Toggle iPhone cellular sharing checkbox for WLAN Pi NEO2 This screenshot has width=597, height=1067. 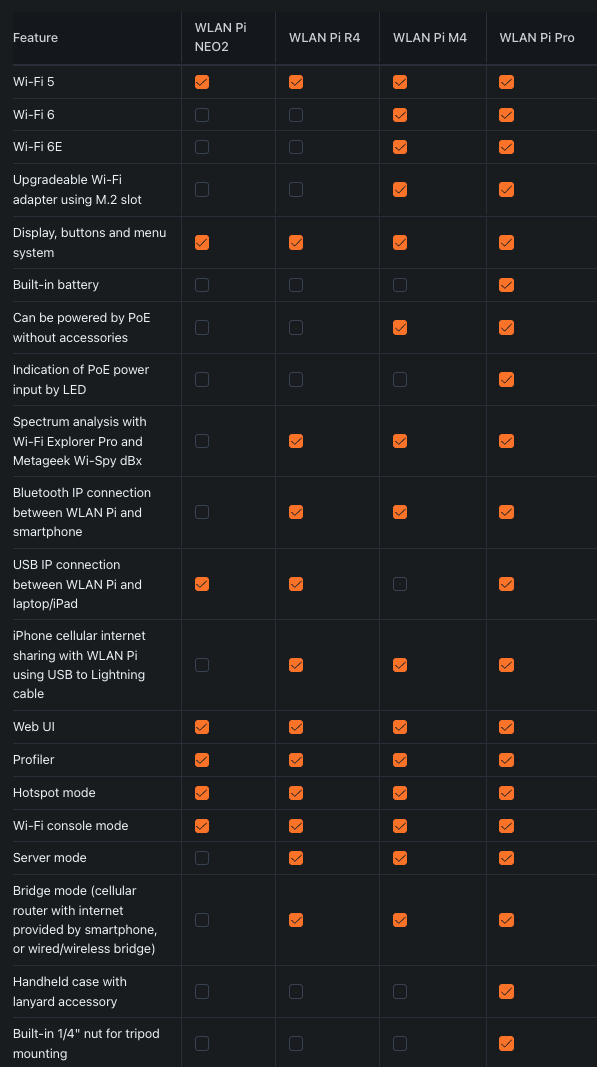pos(202,665)
